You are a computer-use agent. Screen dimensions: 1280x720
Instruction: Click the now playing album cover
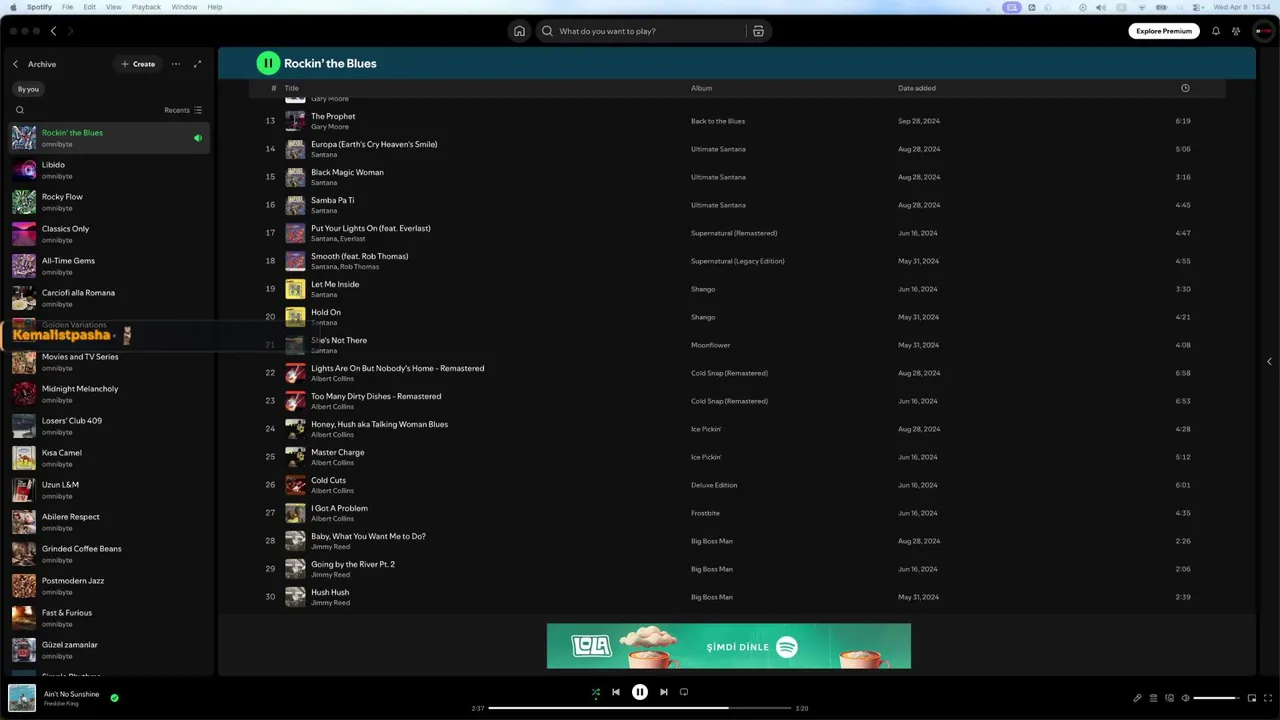[22, 698]
